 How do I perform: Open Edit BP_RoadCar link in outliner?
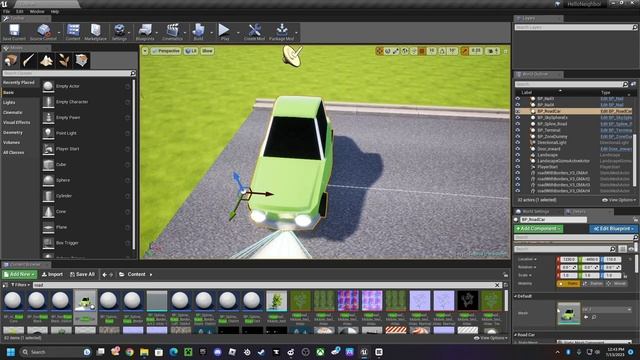[x=616, y=111]
